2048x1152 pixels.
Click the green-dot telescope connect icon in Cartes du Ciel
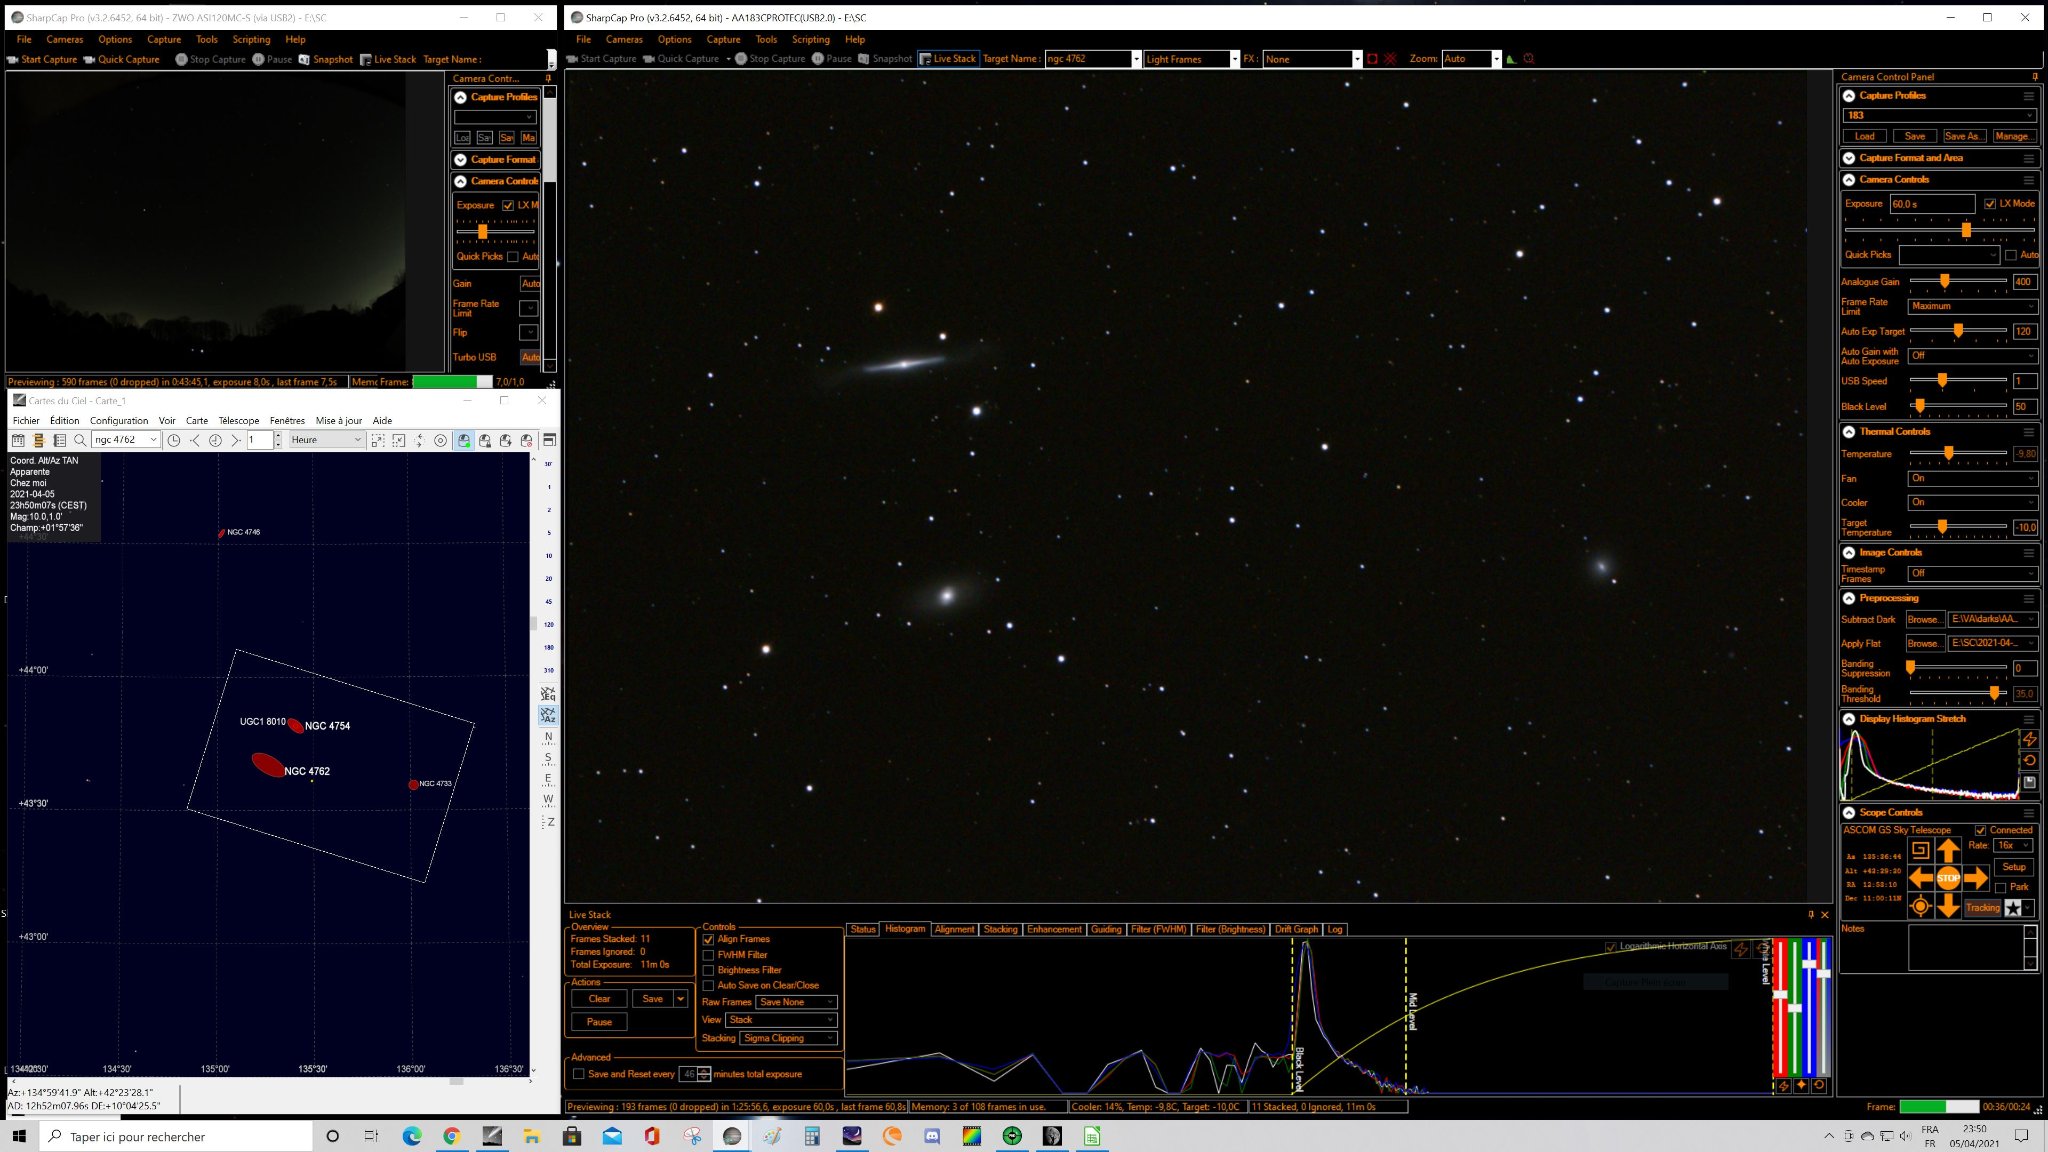point(464,440)
